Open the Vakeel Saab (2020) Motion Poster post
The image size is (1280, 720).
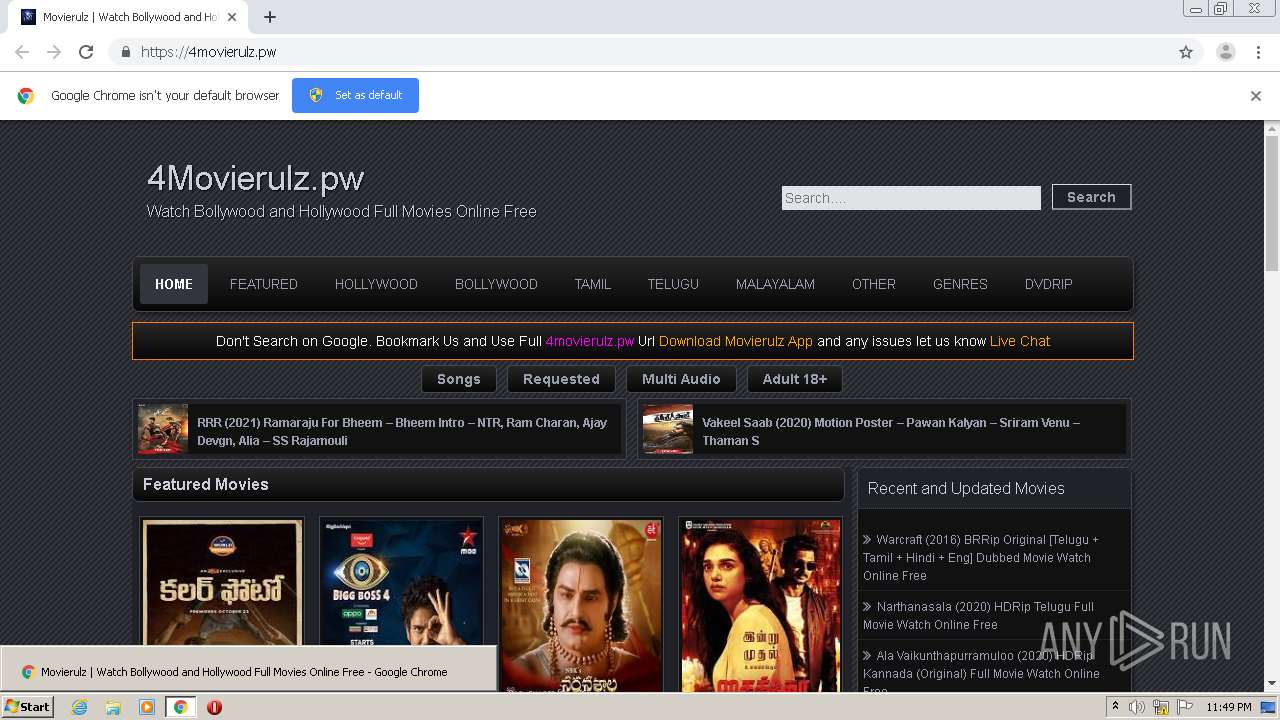891,431
